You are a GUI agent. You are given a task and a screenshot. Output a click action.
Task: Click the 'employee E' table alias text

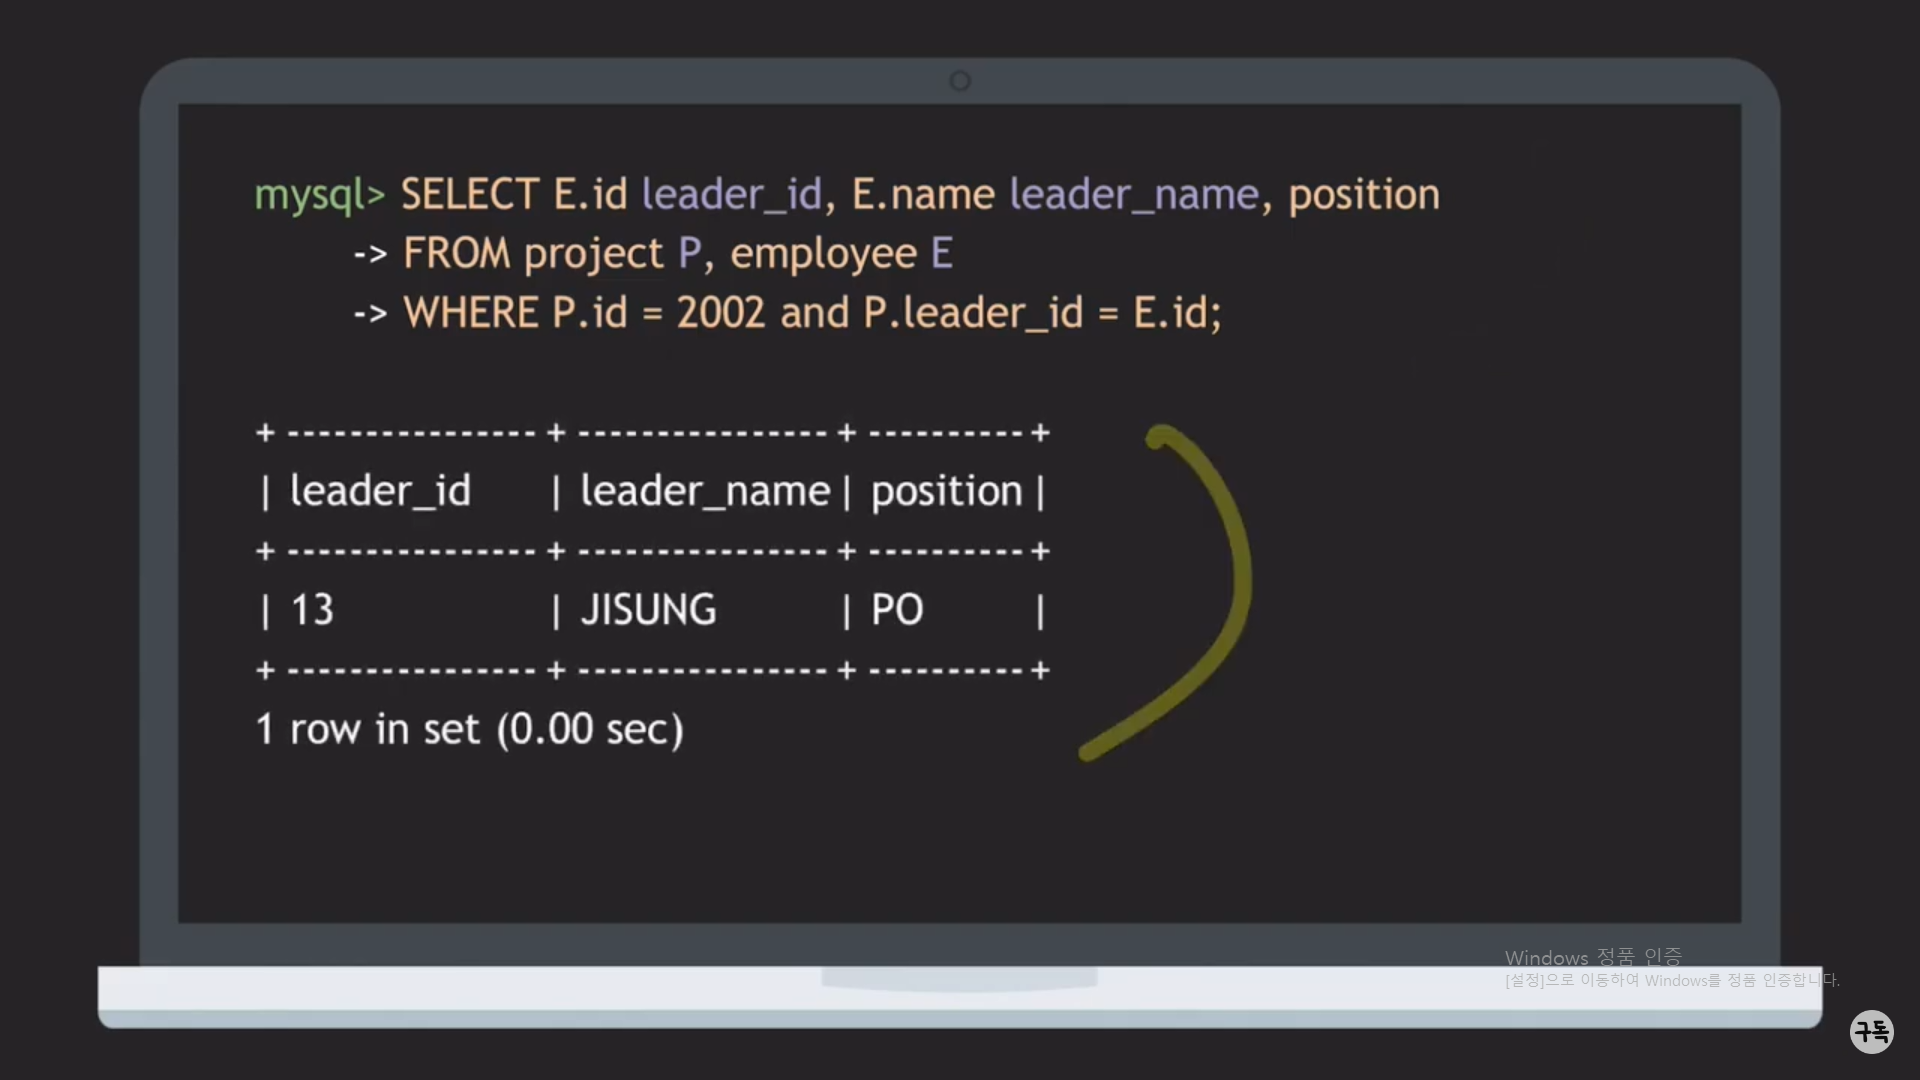(x=841, y=254)
